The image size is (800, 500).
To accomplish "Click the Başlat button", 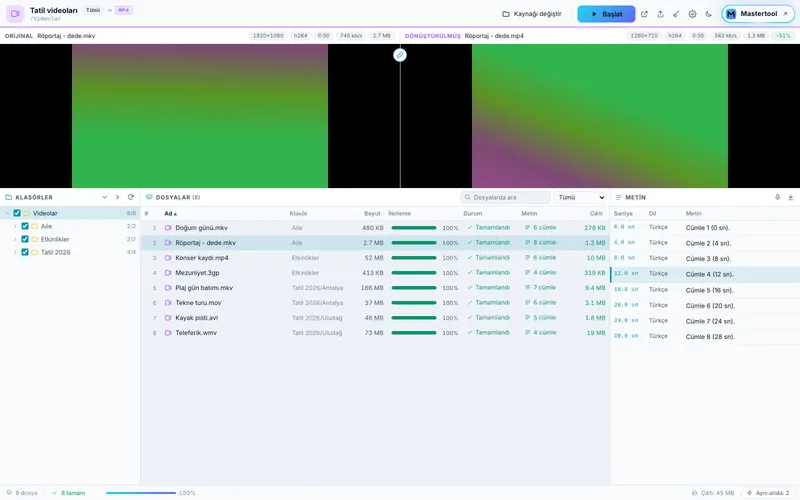I will (606, 14).
